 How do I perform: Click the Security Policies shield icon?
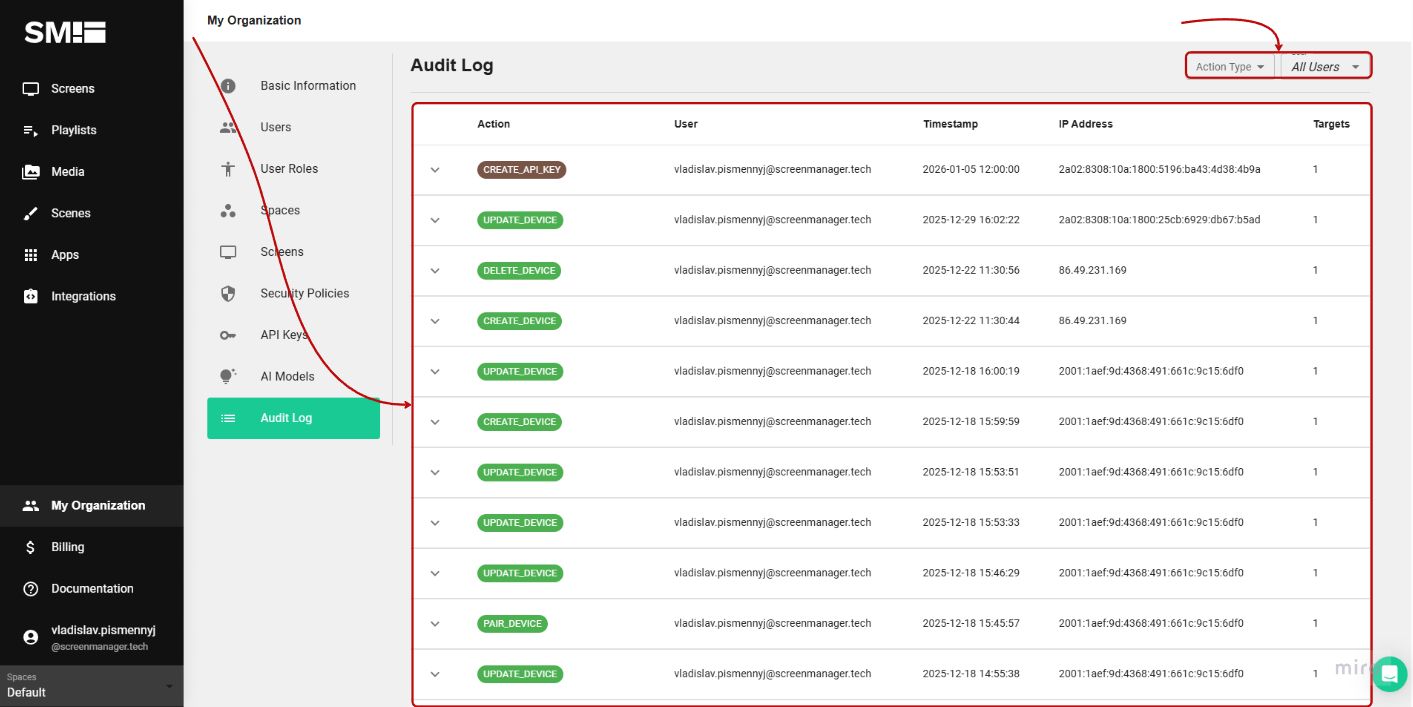click(x=228, y=293)
